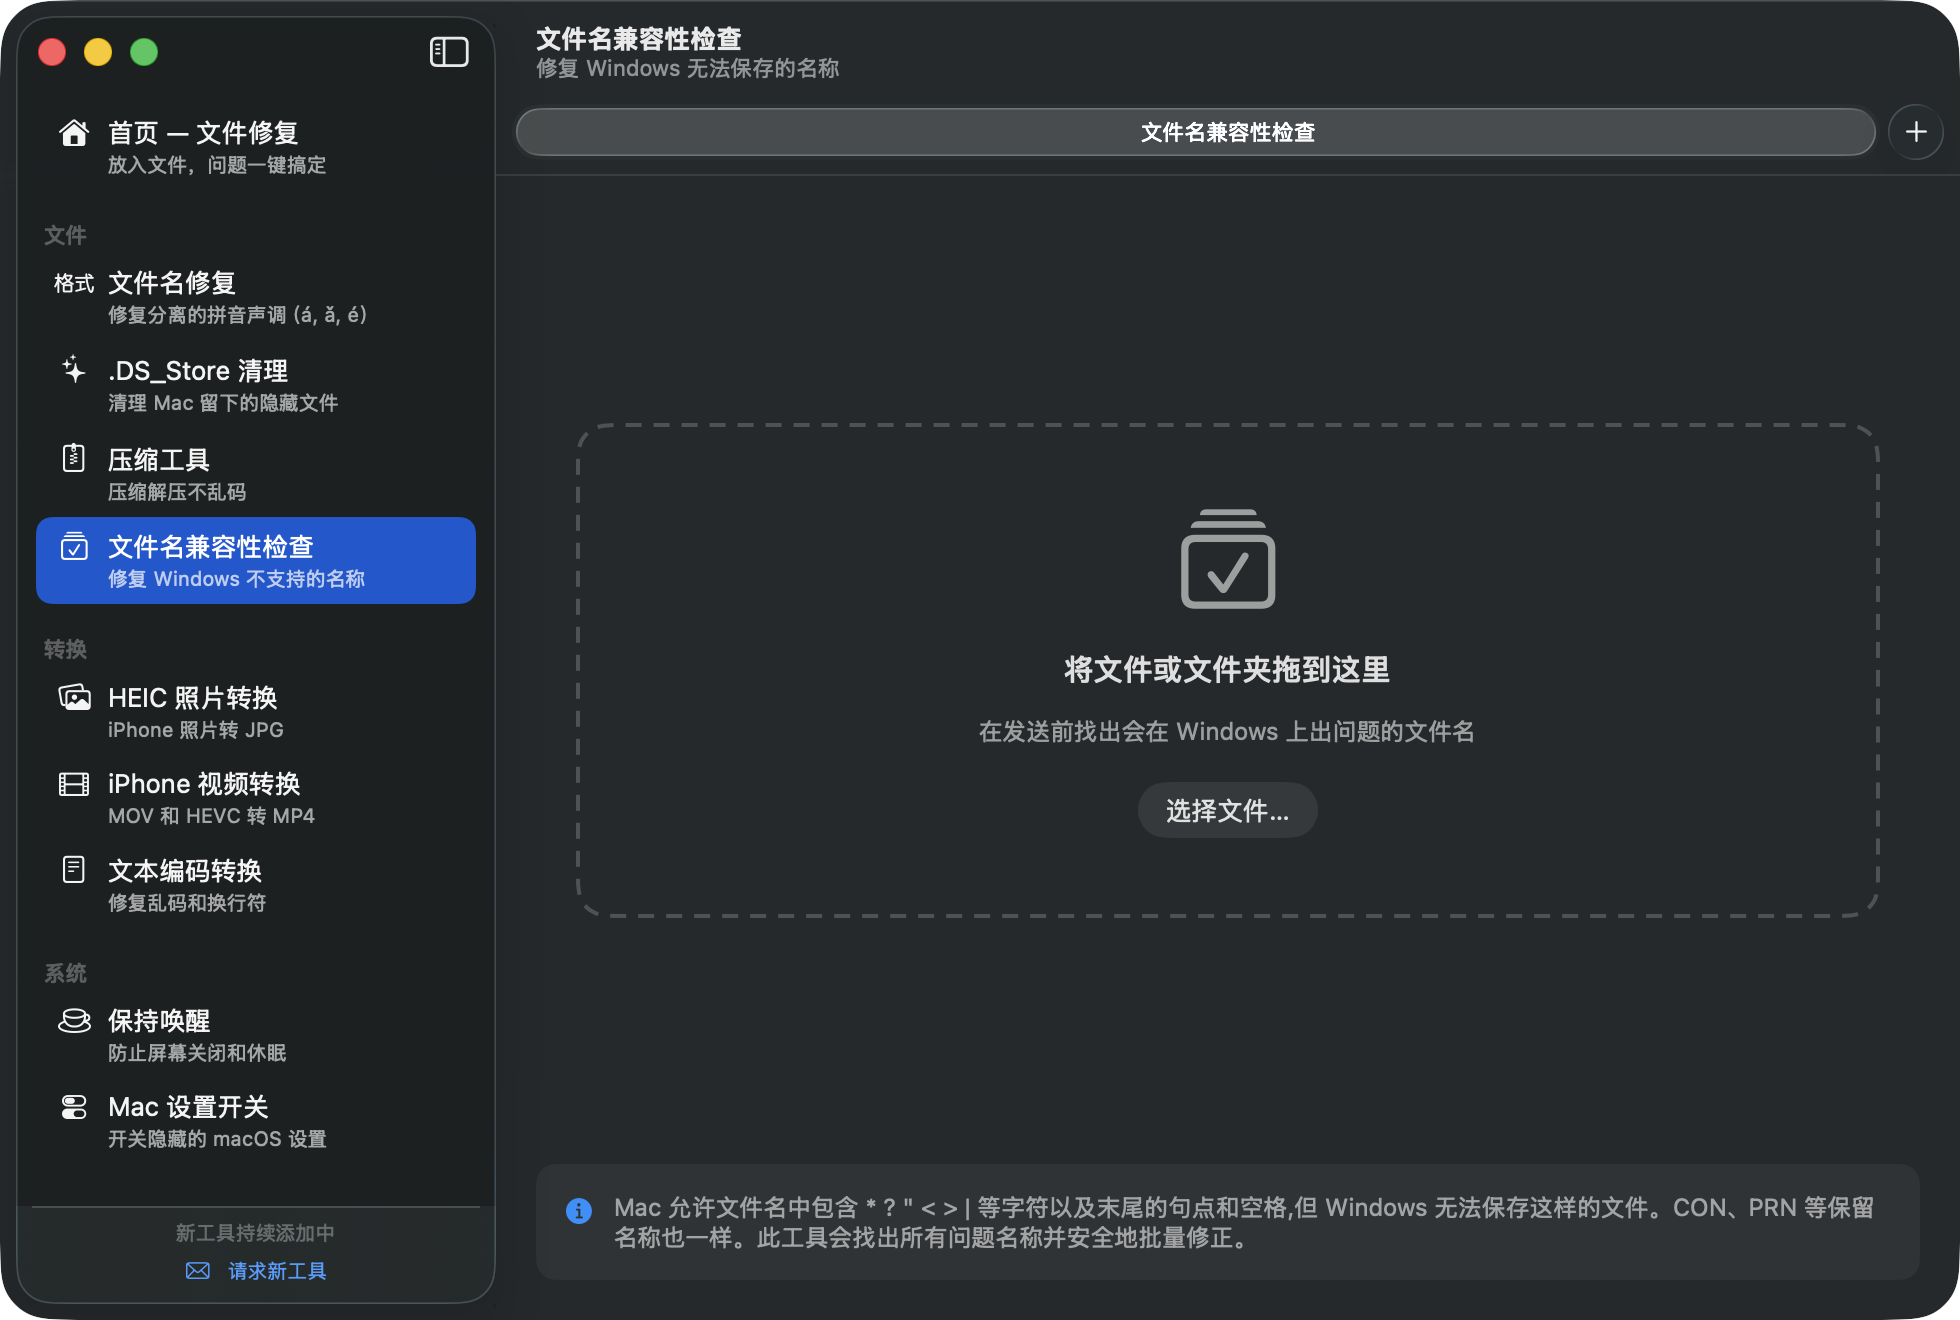Screen dimensions: 1960x1320
Task: Click the red close window button
Action: pos(52,52)
